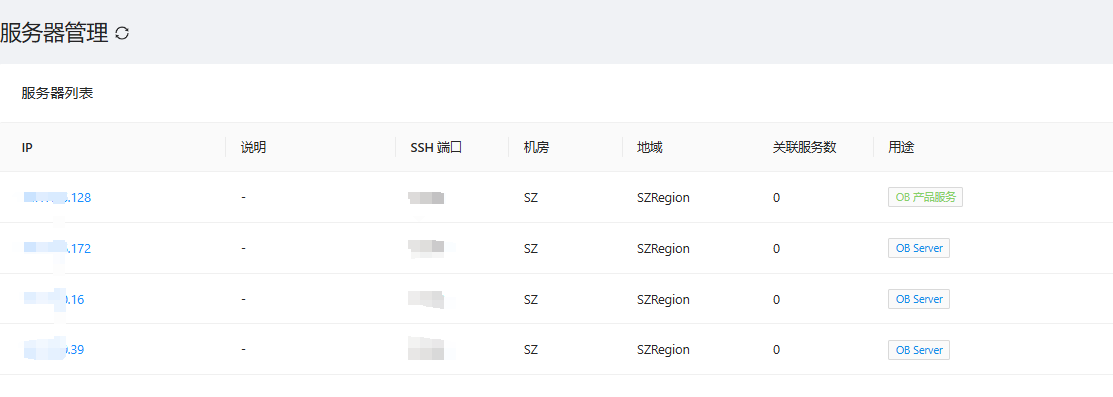The width and height of the screenshot is (1113, 397).
Task: Click the green OB 产品服务 tag
Action: pyautogui.click(x=925, y=197)
